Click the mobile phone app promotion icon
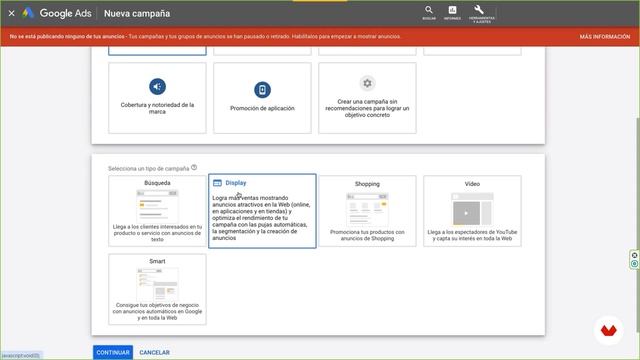This screenshot has height=360, width=640. pyautogui.click(x=262, y=90)
